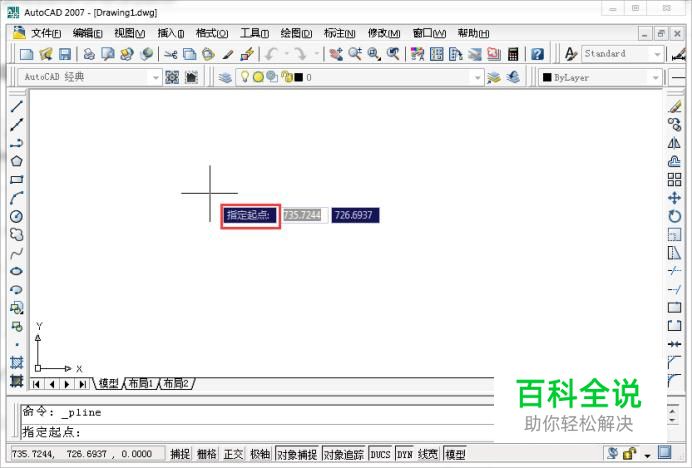
Task: Expand the Undo history dropdown arrow
Action: click(x=286, y=54)
